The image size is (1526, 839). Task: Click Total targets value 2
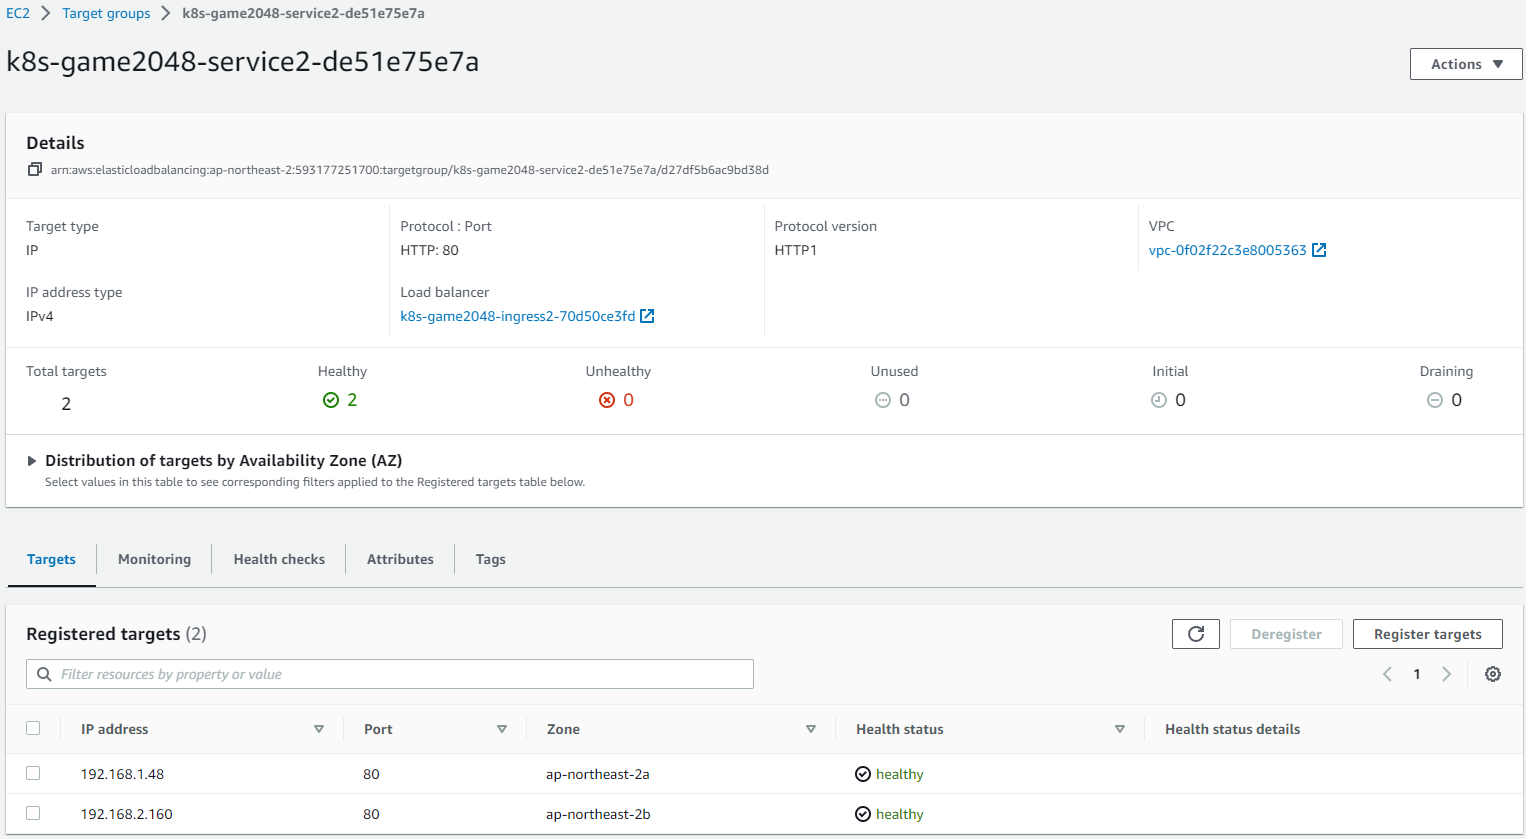(x=66, y=404)
